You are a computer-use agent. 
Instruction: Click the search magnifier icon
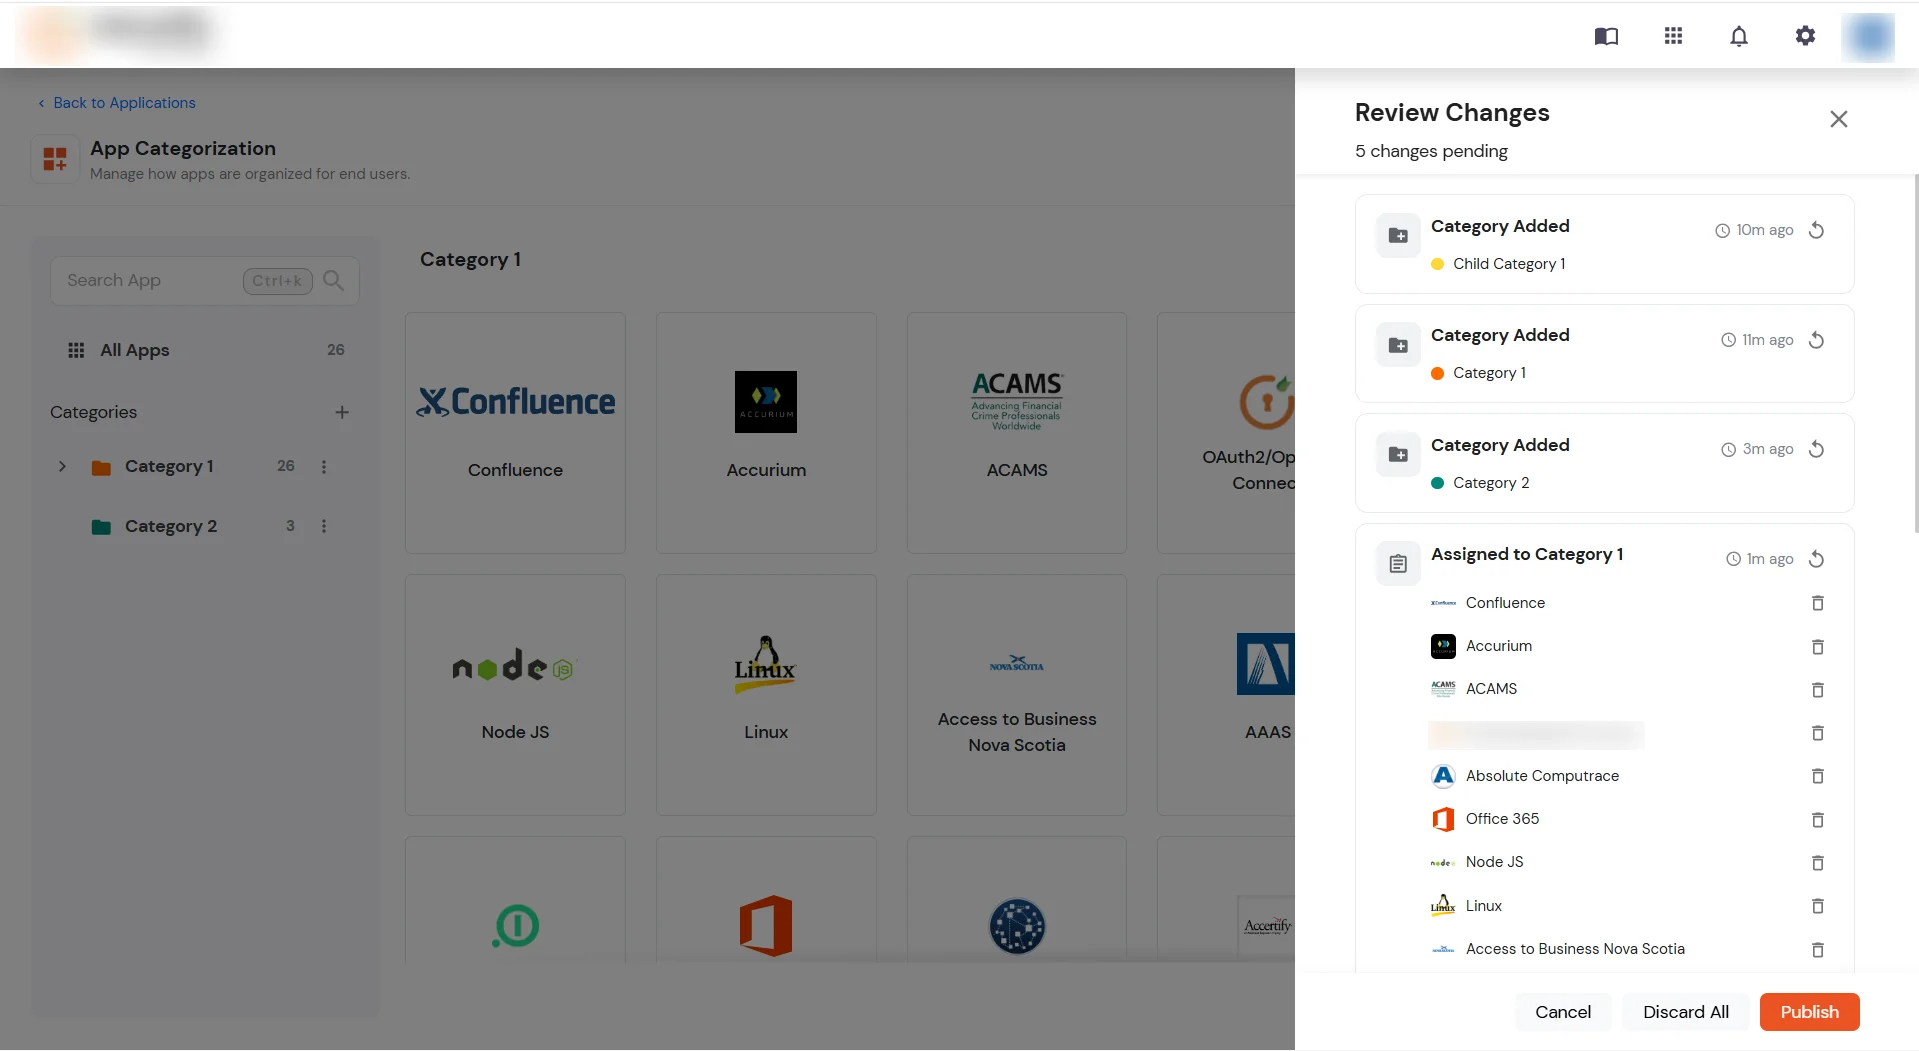333,281
